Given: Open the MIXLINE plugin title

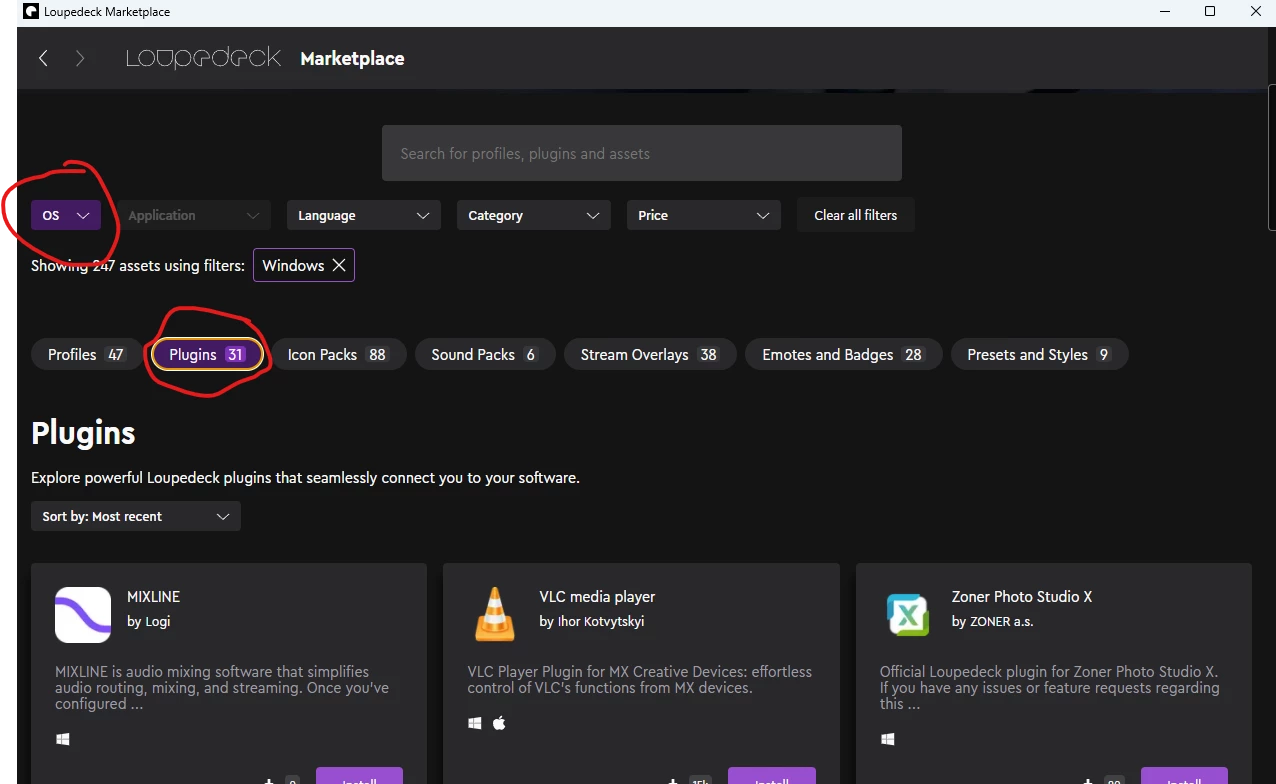Looking at the screenshot, I should (x=153, y=596).
